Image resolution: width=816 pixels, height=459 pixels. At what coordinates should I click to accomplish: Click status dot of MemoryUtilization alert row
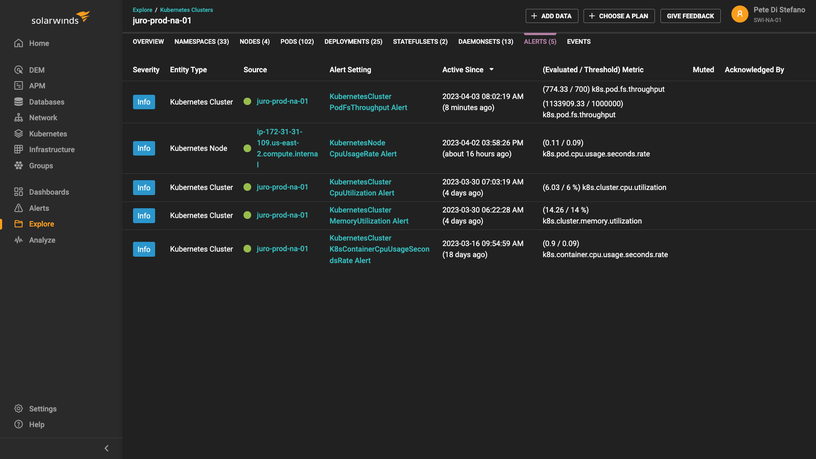[x=247, y=215]
